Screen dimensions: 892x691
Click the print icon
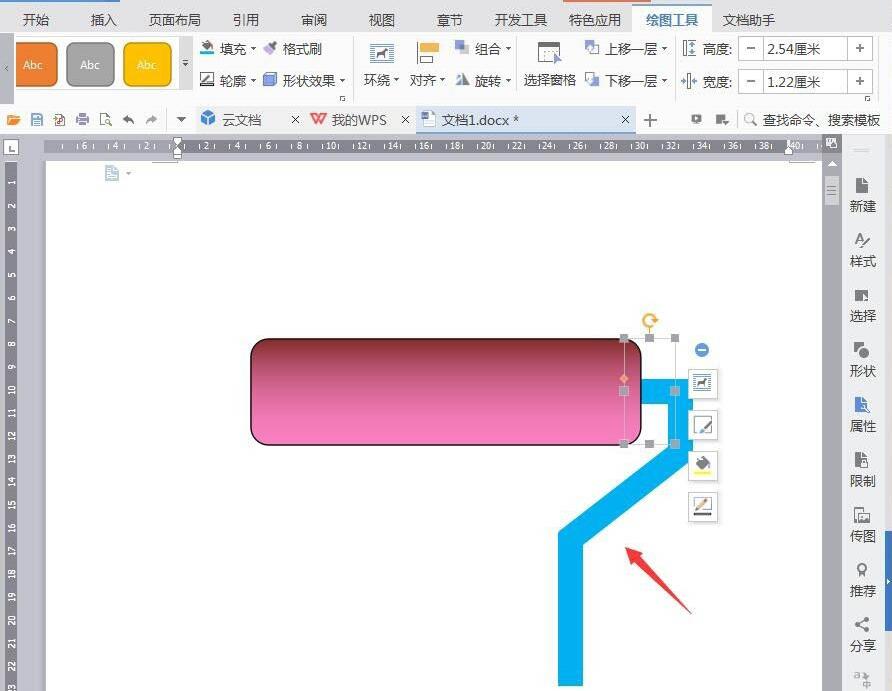pos(82,119)
